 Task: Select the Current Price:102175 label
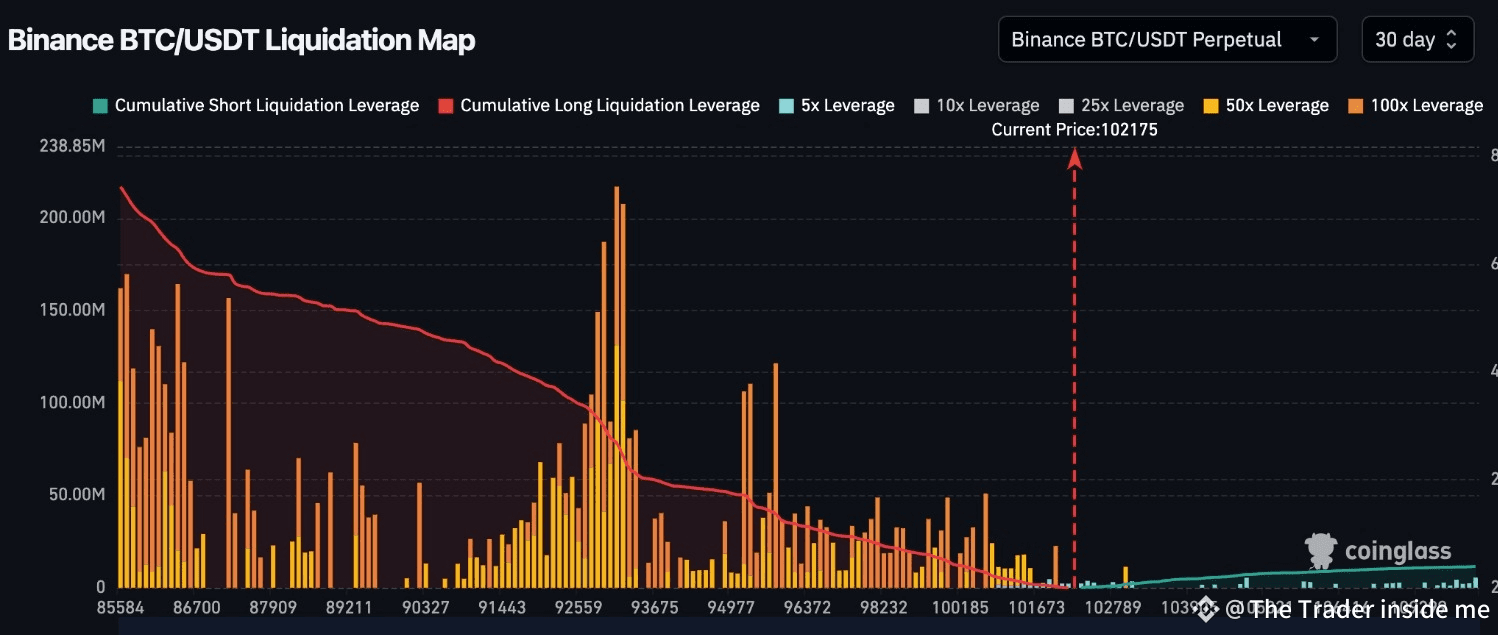point(1073,129)
